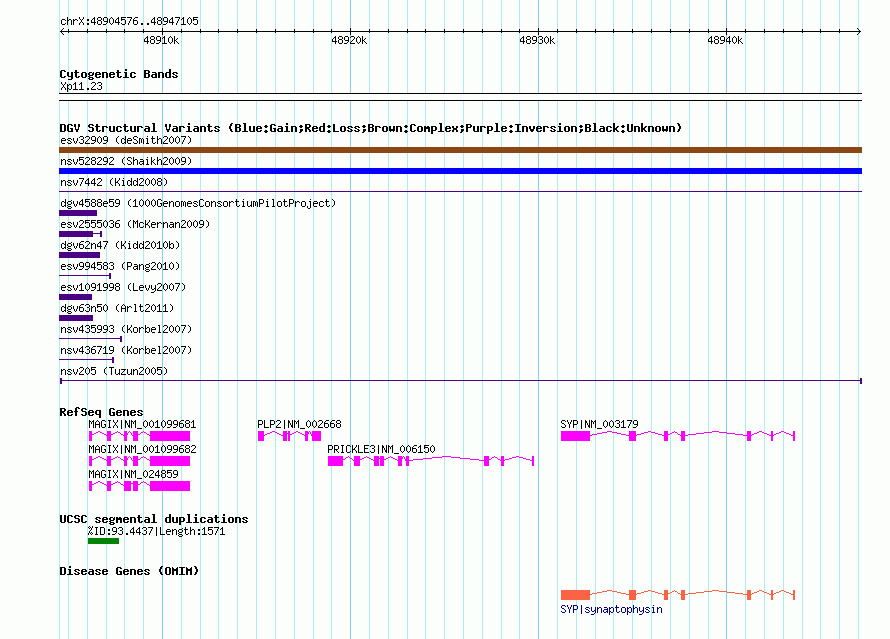This screenshot has width=890, height=639.
Task: Click the dgv62n47 (Kidd2010b) label
Action: pyautogui.click(x=120, y=245)
